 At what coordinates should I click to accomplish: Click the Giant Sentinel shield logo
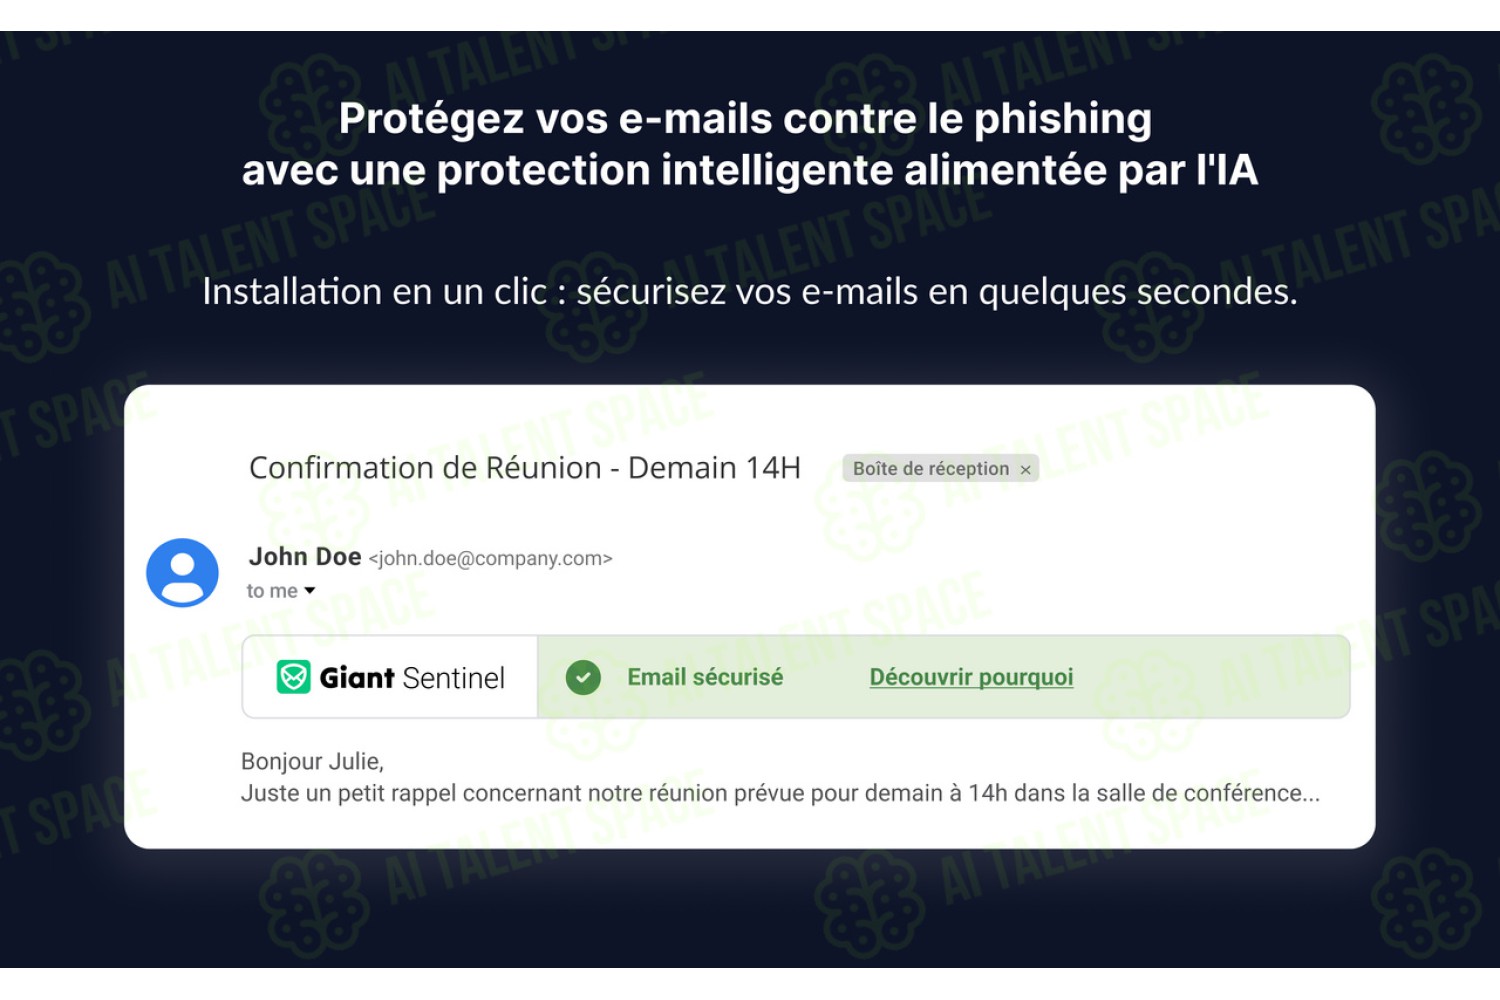click(293, 677)
